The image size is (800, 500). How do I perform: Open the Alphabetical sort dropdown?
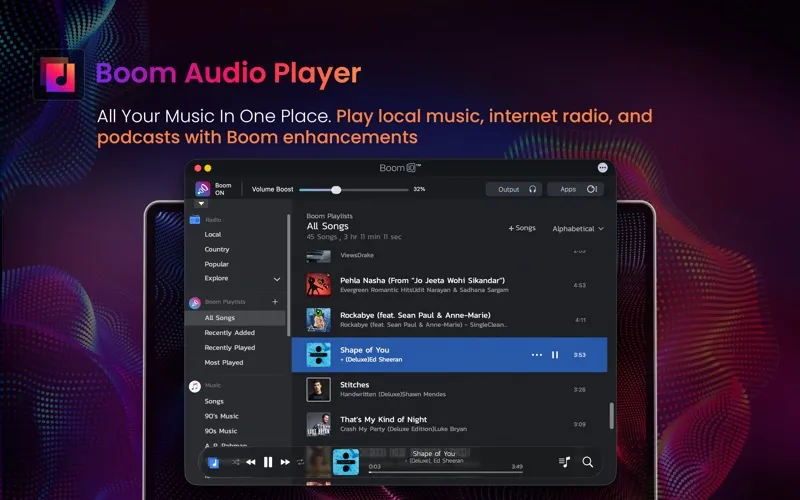point(578,229)
